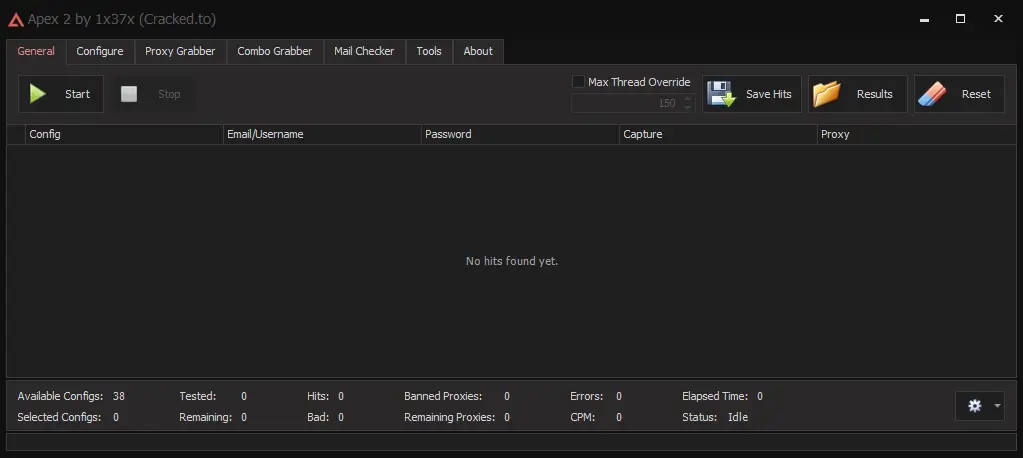Select the Mail Checker tab
The height and width of the screenshot is (458, 1023).
coord(364,51)
